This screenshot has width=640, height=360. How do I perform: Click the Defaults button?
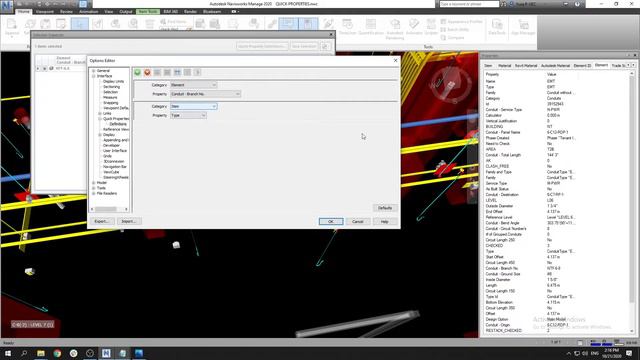384,208
